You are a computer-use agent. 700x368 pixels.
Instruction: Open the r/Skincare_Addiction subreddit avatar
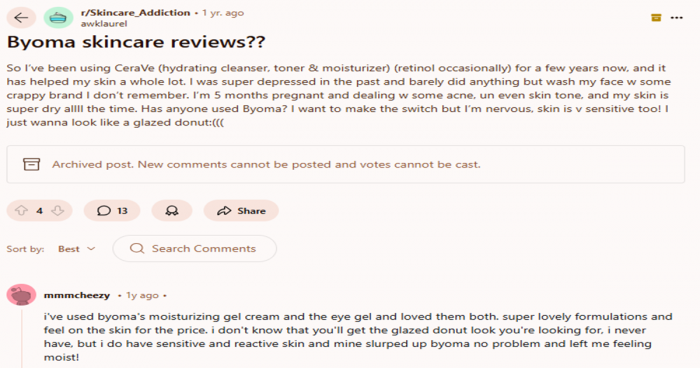click(x=58, y=18)
